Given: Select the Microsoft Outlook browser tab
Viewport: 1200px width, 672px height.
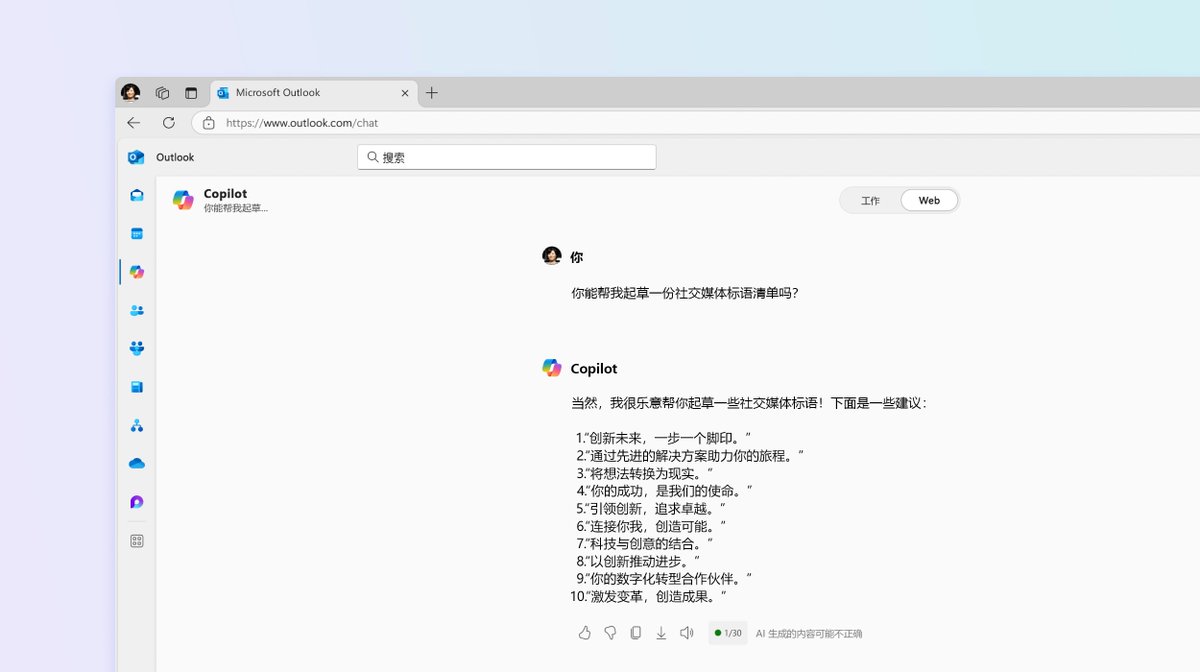Looking at the screenshot, I should (314, 93).
